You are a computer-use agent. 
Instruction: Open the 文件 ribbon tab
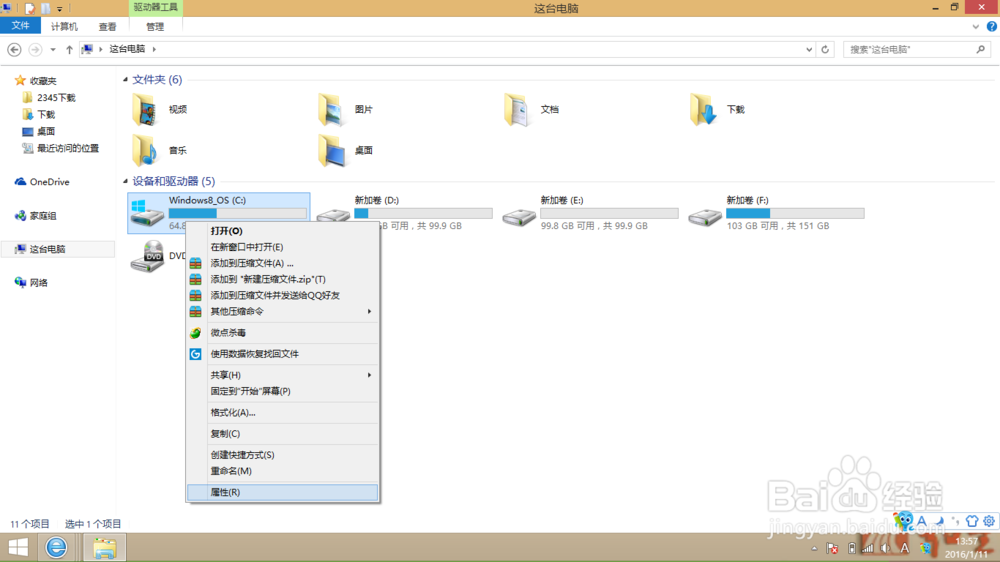click(x=20, y=26)
